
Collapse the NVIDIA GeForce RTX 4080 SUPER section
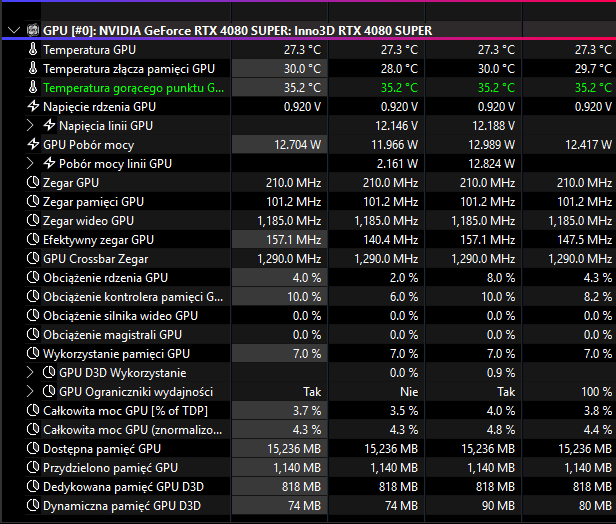(x=13, y=31)
